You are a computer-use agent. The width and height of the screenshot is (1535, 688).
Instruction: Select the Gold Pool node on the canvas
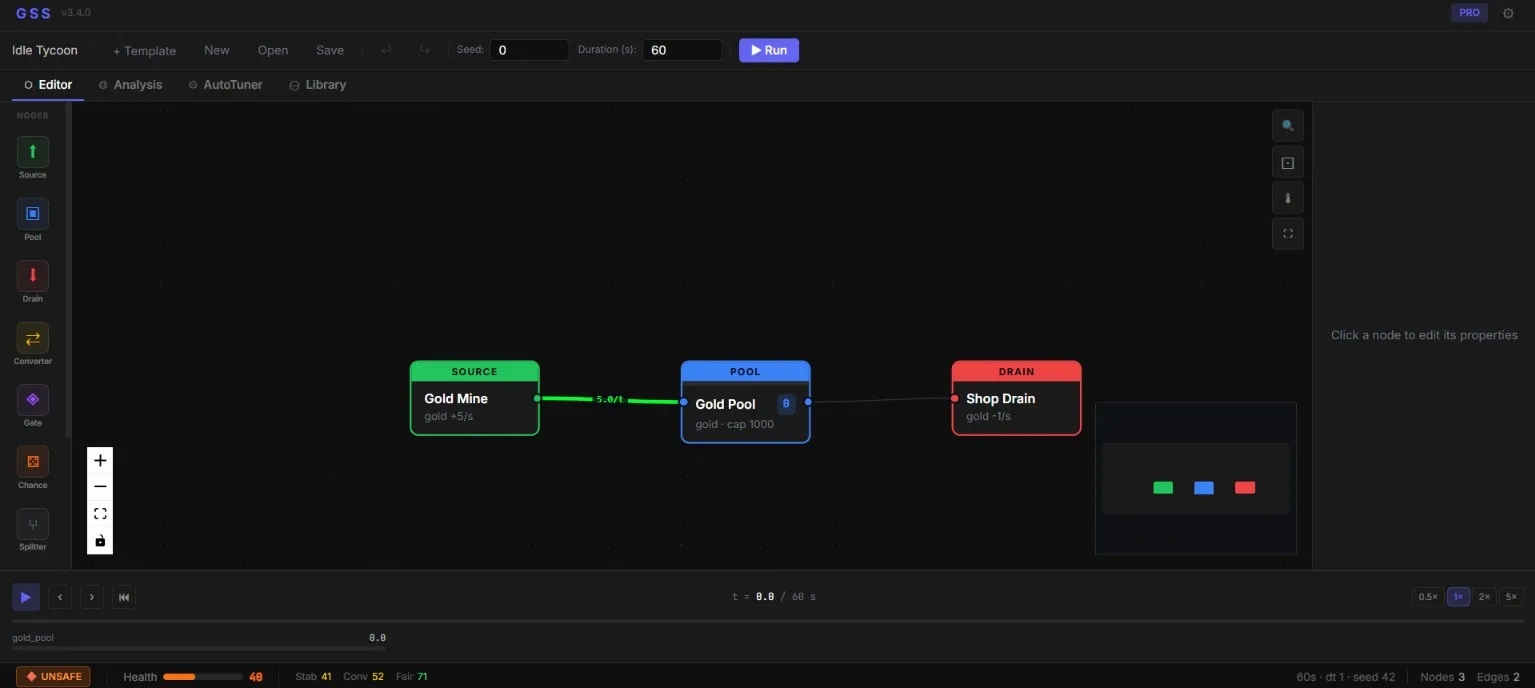tap(745, 402)
